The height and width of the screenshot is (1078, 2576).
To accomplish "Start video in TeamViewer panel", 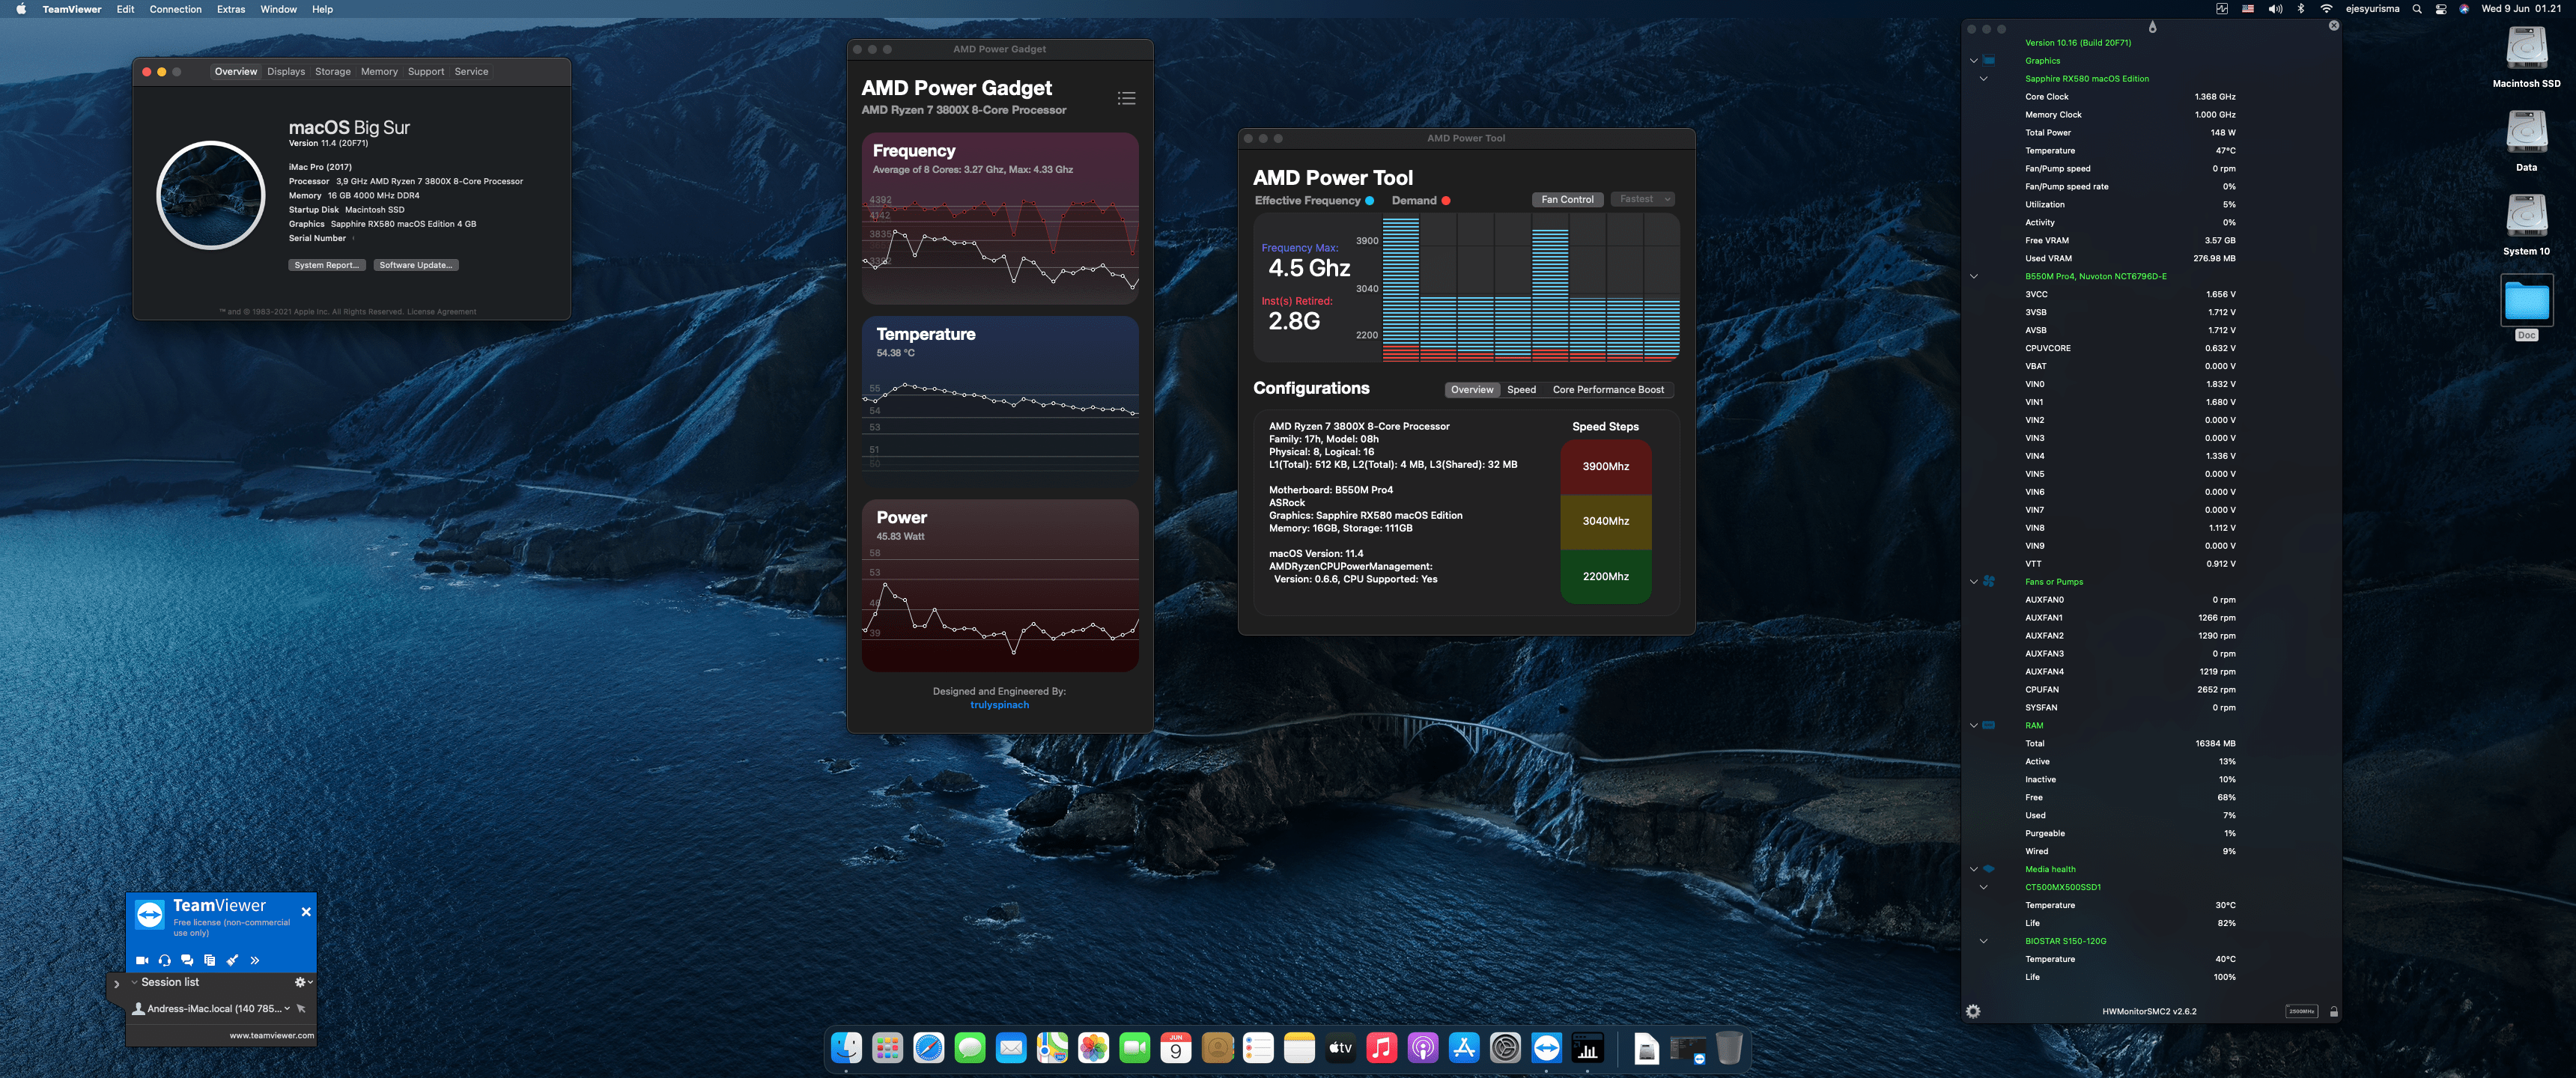I will pyautogui.click(x=142, y=960).
